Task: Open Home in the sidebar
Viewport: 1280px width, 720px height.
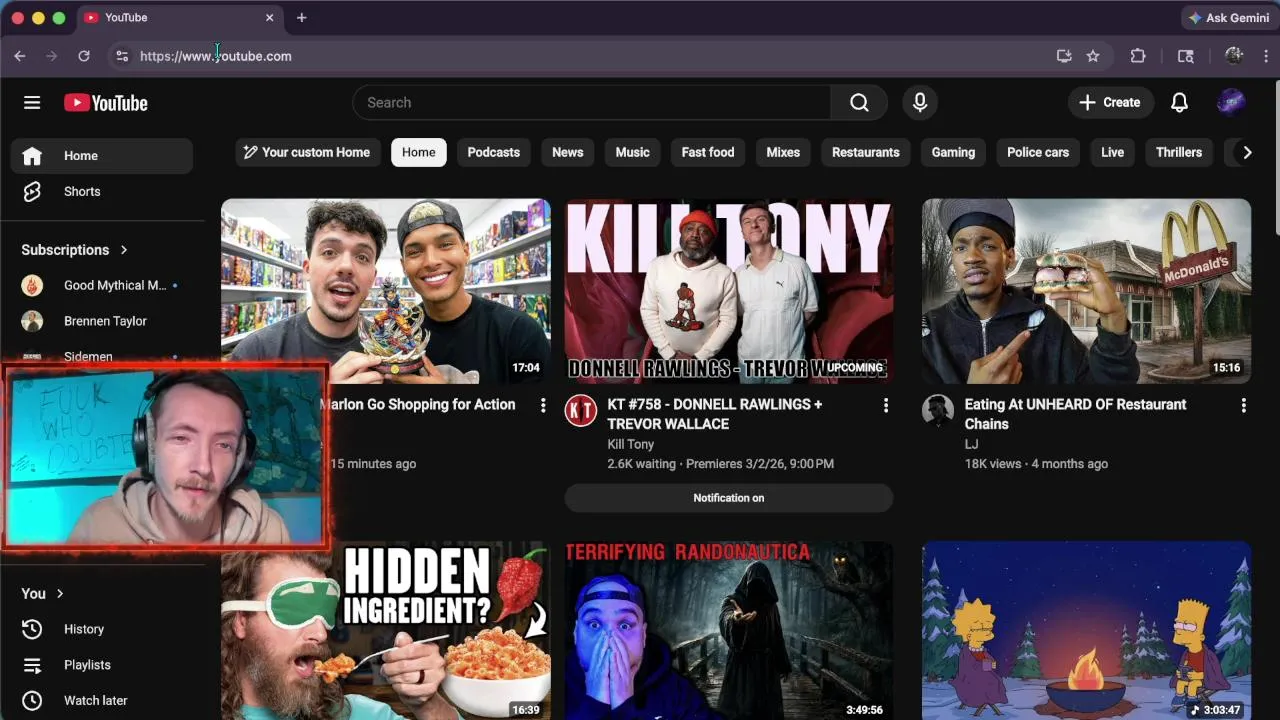Action: pyautogui.click(x=102, y=156)
